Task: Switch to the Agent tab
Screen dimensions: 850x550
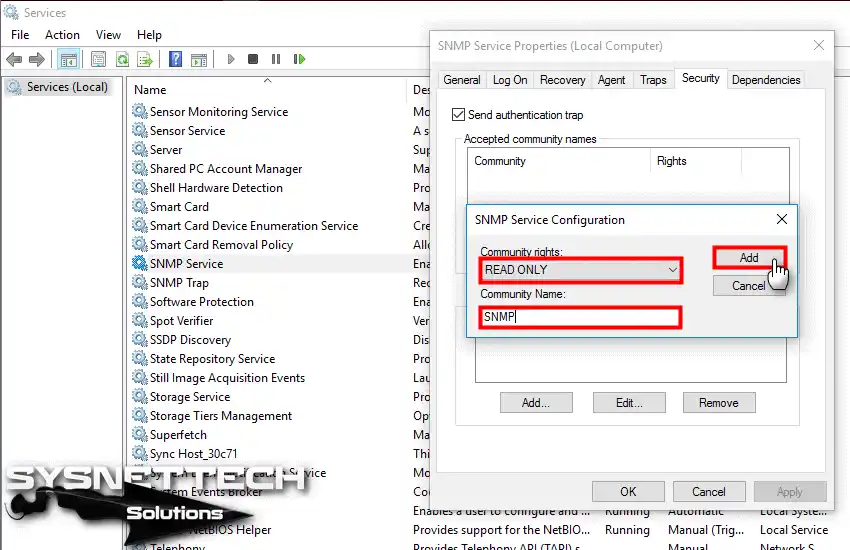Action: point(611,80)
